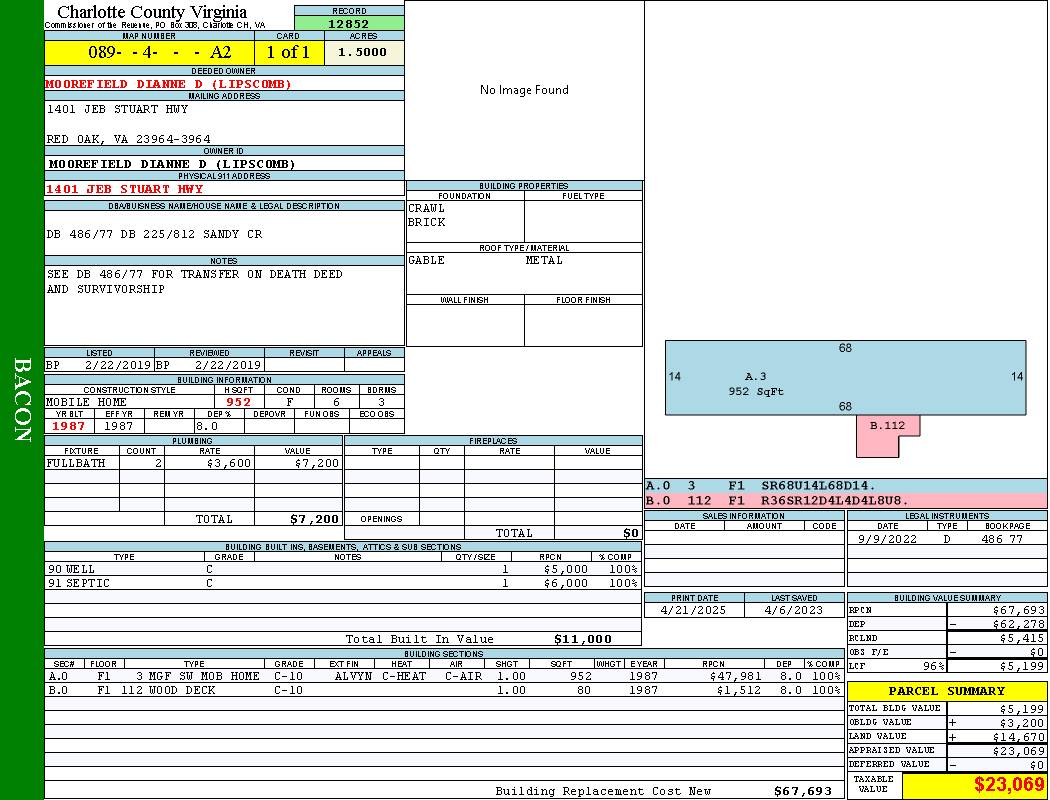
Task: Open deeded owner Moorefield Dianne D link
Action: point(169,84)
